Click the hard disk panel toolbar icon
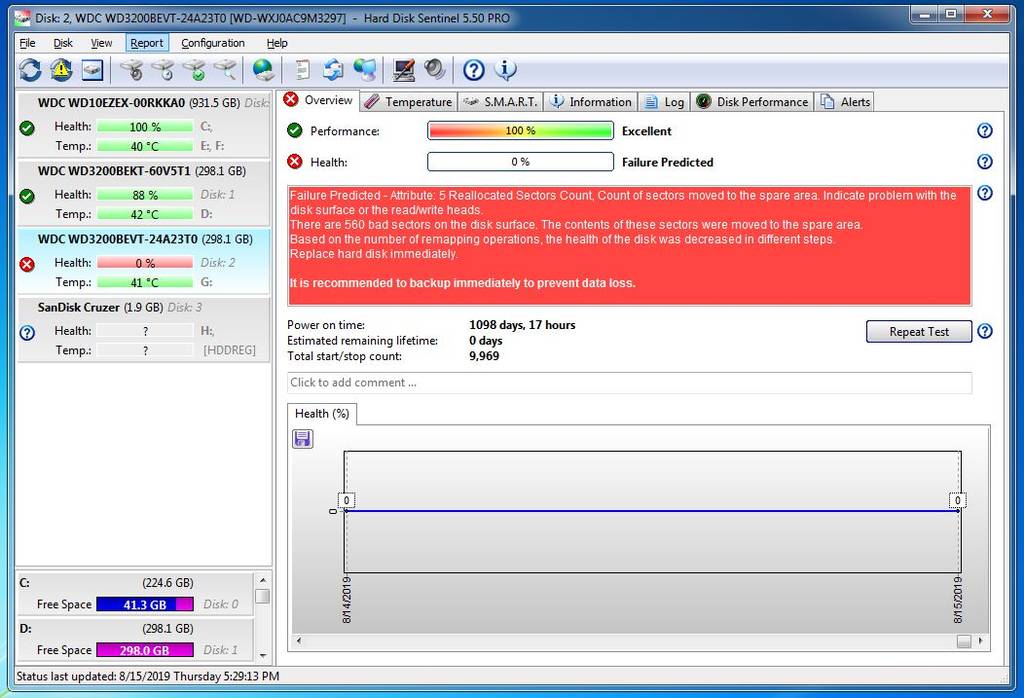Viewport: 1024px width, 698px height. [x=93, y=70]
